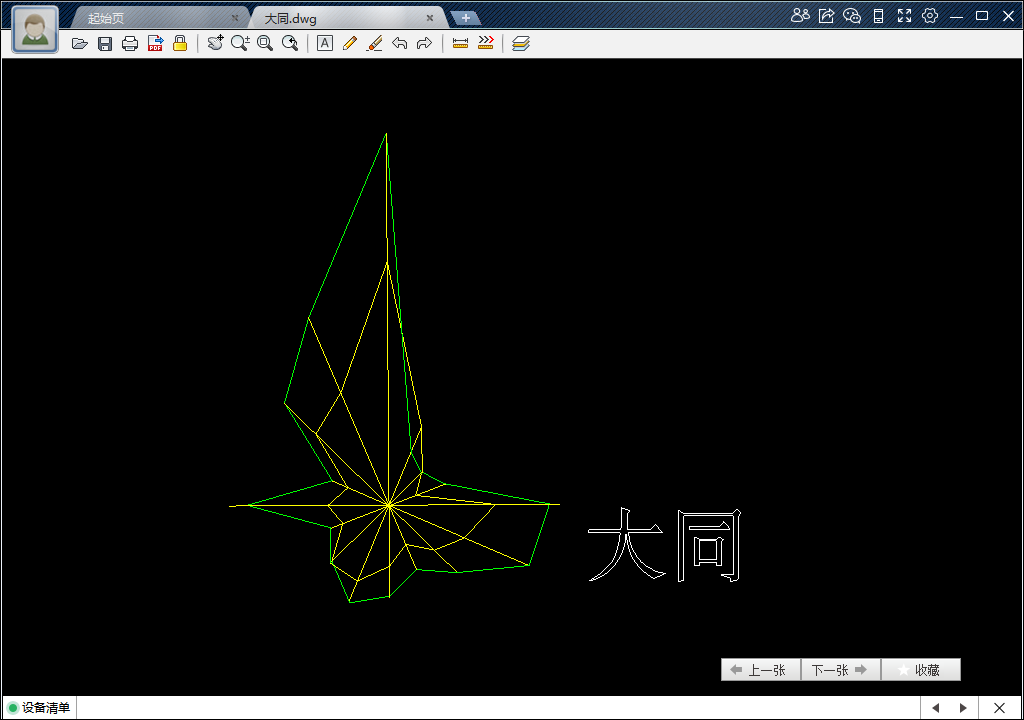Click the right arrow in bottom bar
Image resolution: width=1024 pixels, height=720 pixels.
click(x=963, y=708)
